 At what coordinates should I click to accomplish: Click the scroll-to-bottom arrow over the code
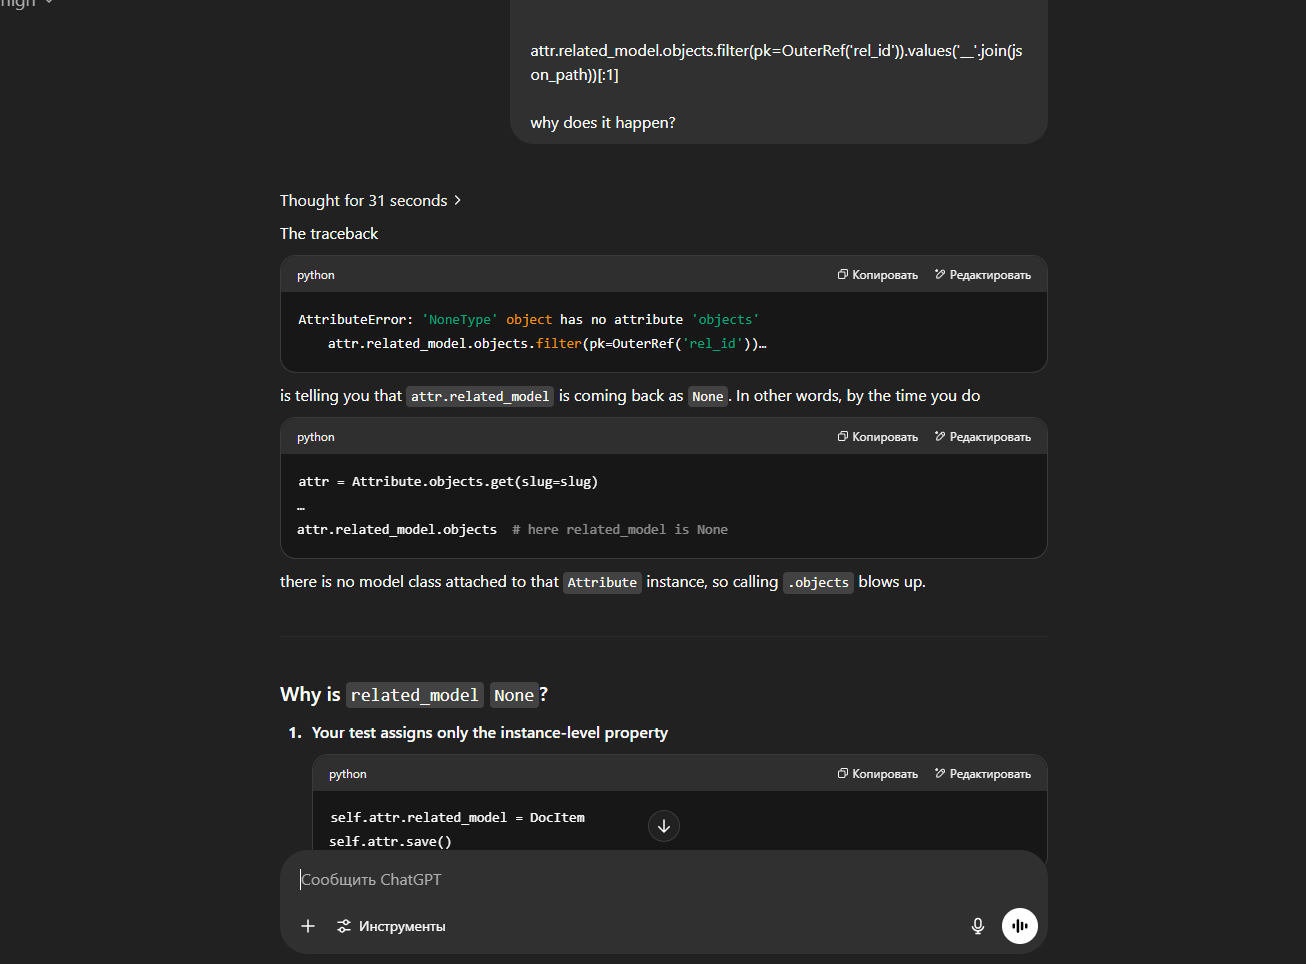pos(663,826)
